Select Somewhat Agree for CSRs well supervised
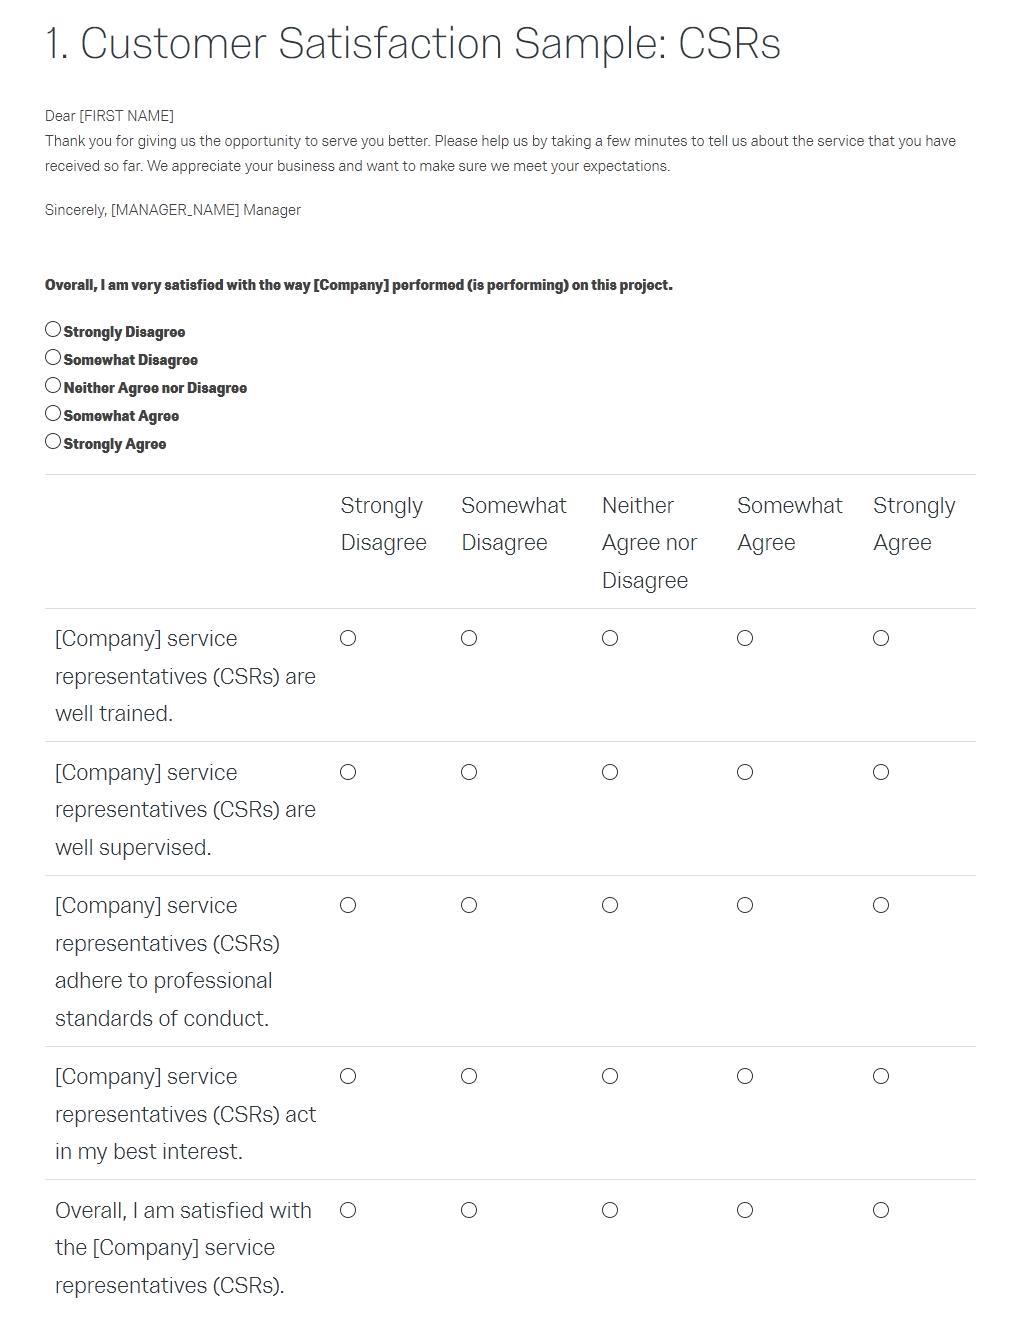Viewport: 1026px width, 1334px height. (x=745, y=772)
